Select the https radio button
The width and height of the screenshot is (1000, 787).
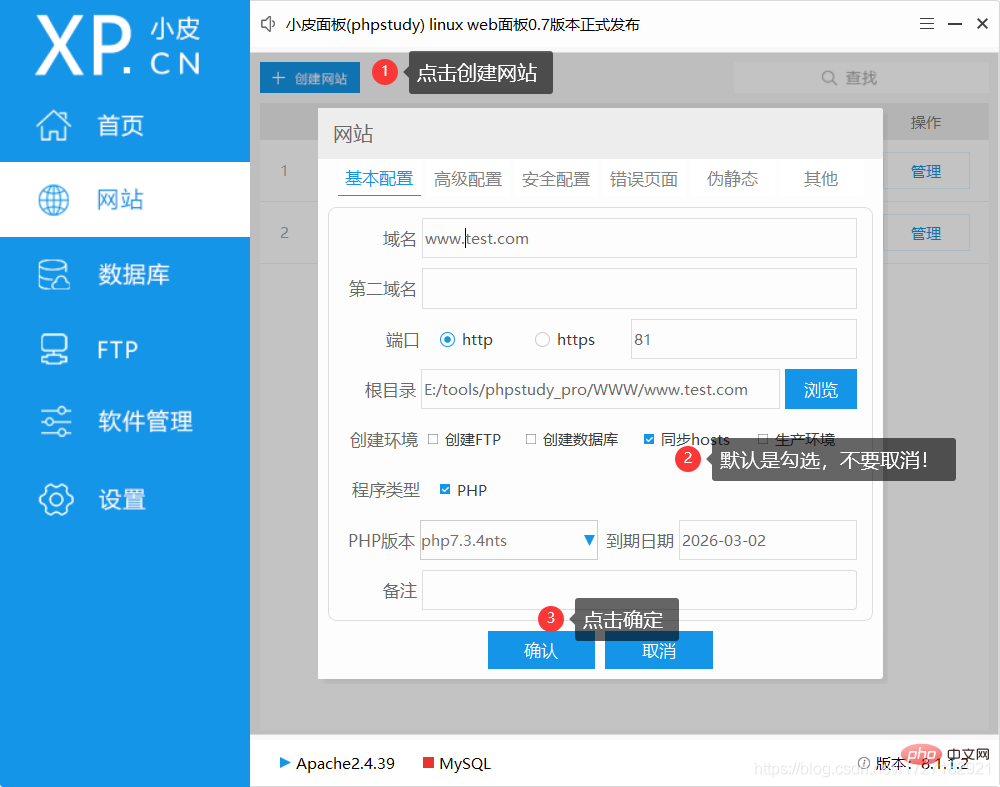click(x=542, y=339)
